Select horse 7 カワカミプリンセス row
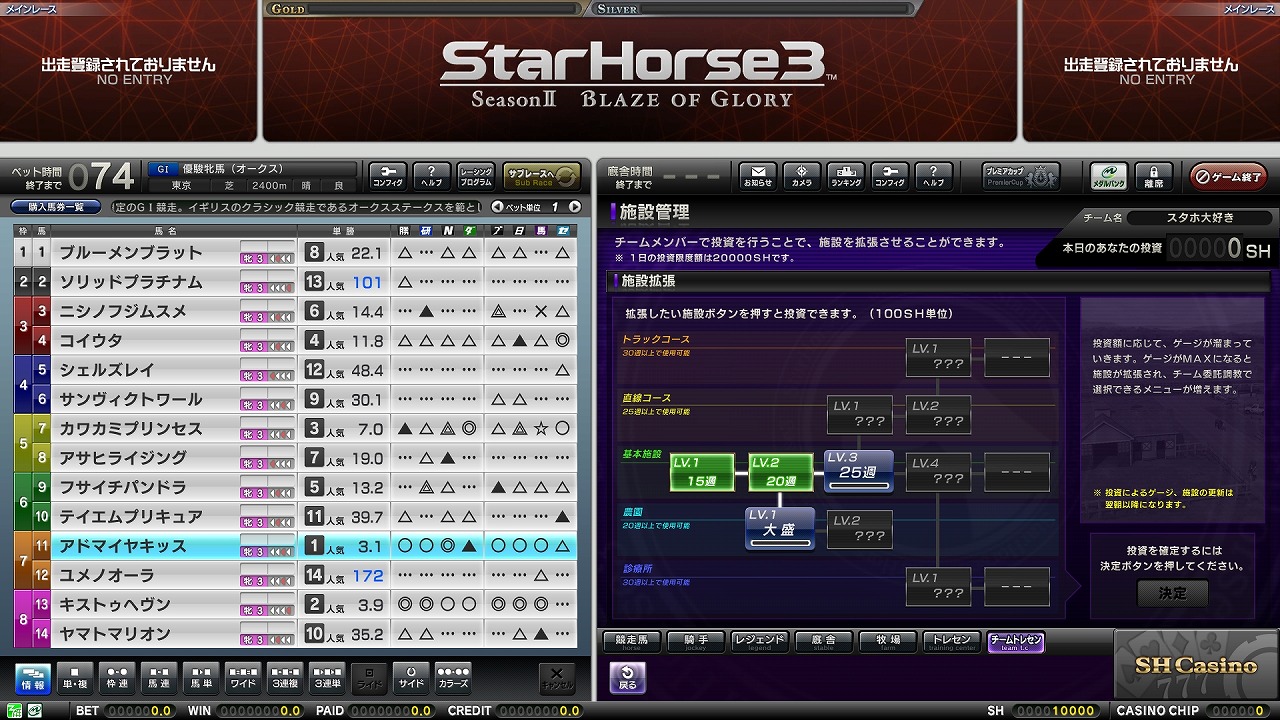This screenshot has height=720, width=1280. pyautogui.click(x=295, y=428)
